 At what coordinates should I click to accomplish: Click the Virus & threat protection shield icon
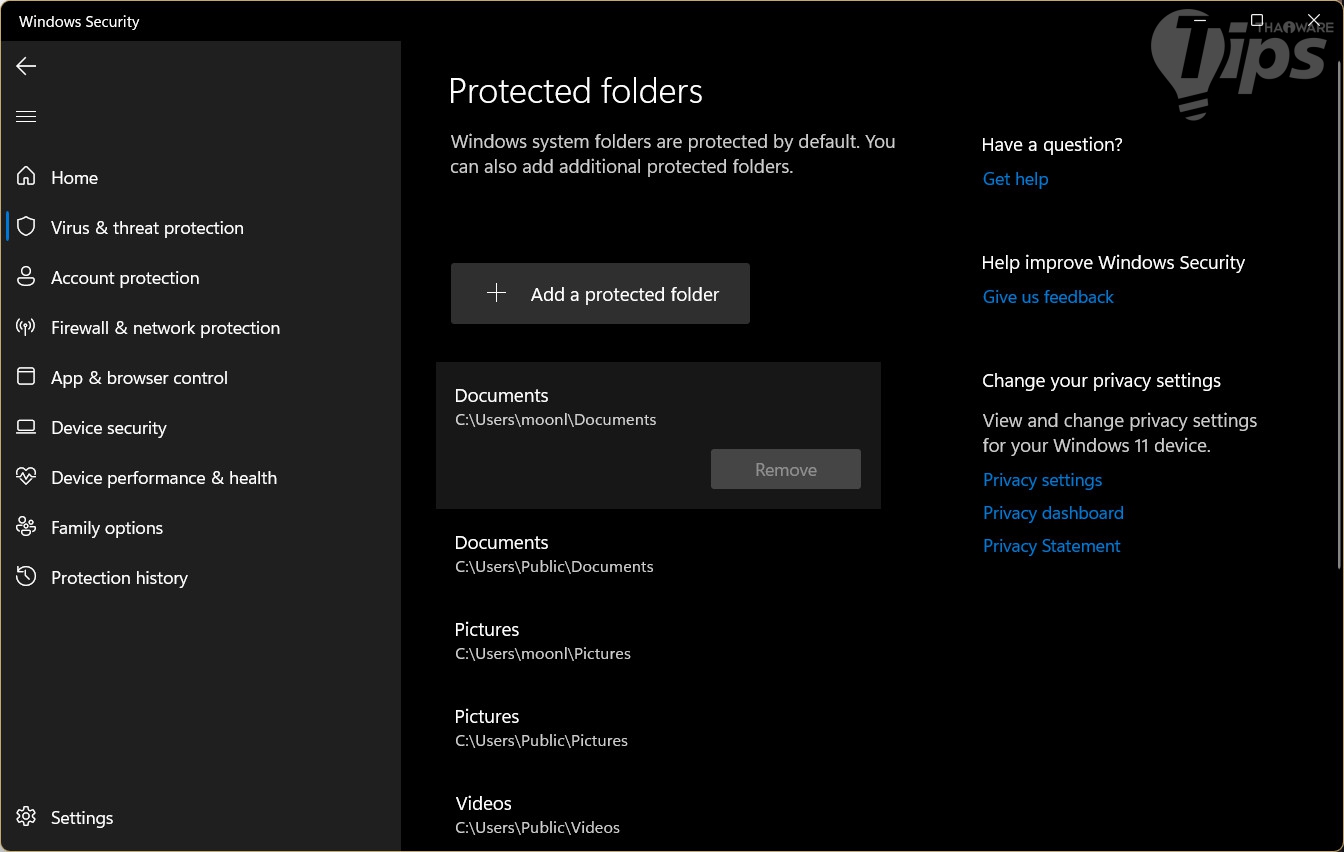pyautogui.click(x=27, y=228)
